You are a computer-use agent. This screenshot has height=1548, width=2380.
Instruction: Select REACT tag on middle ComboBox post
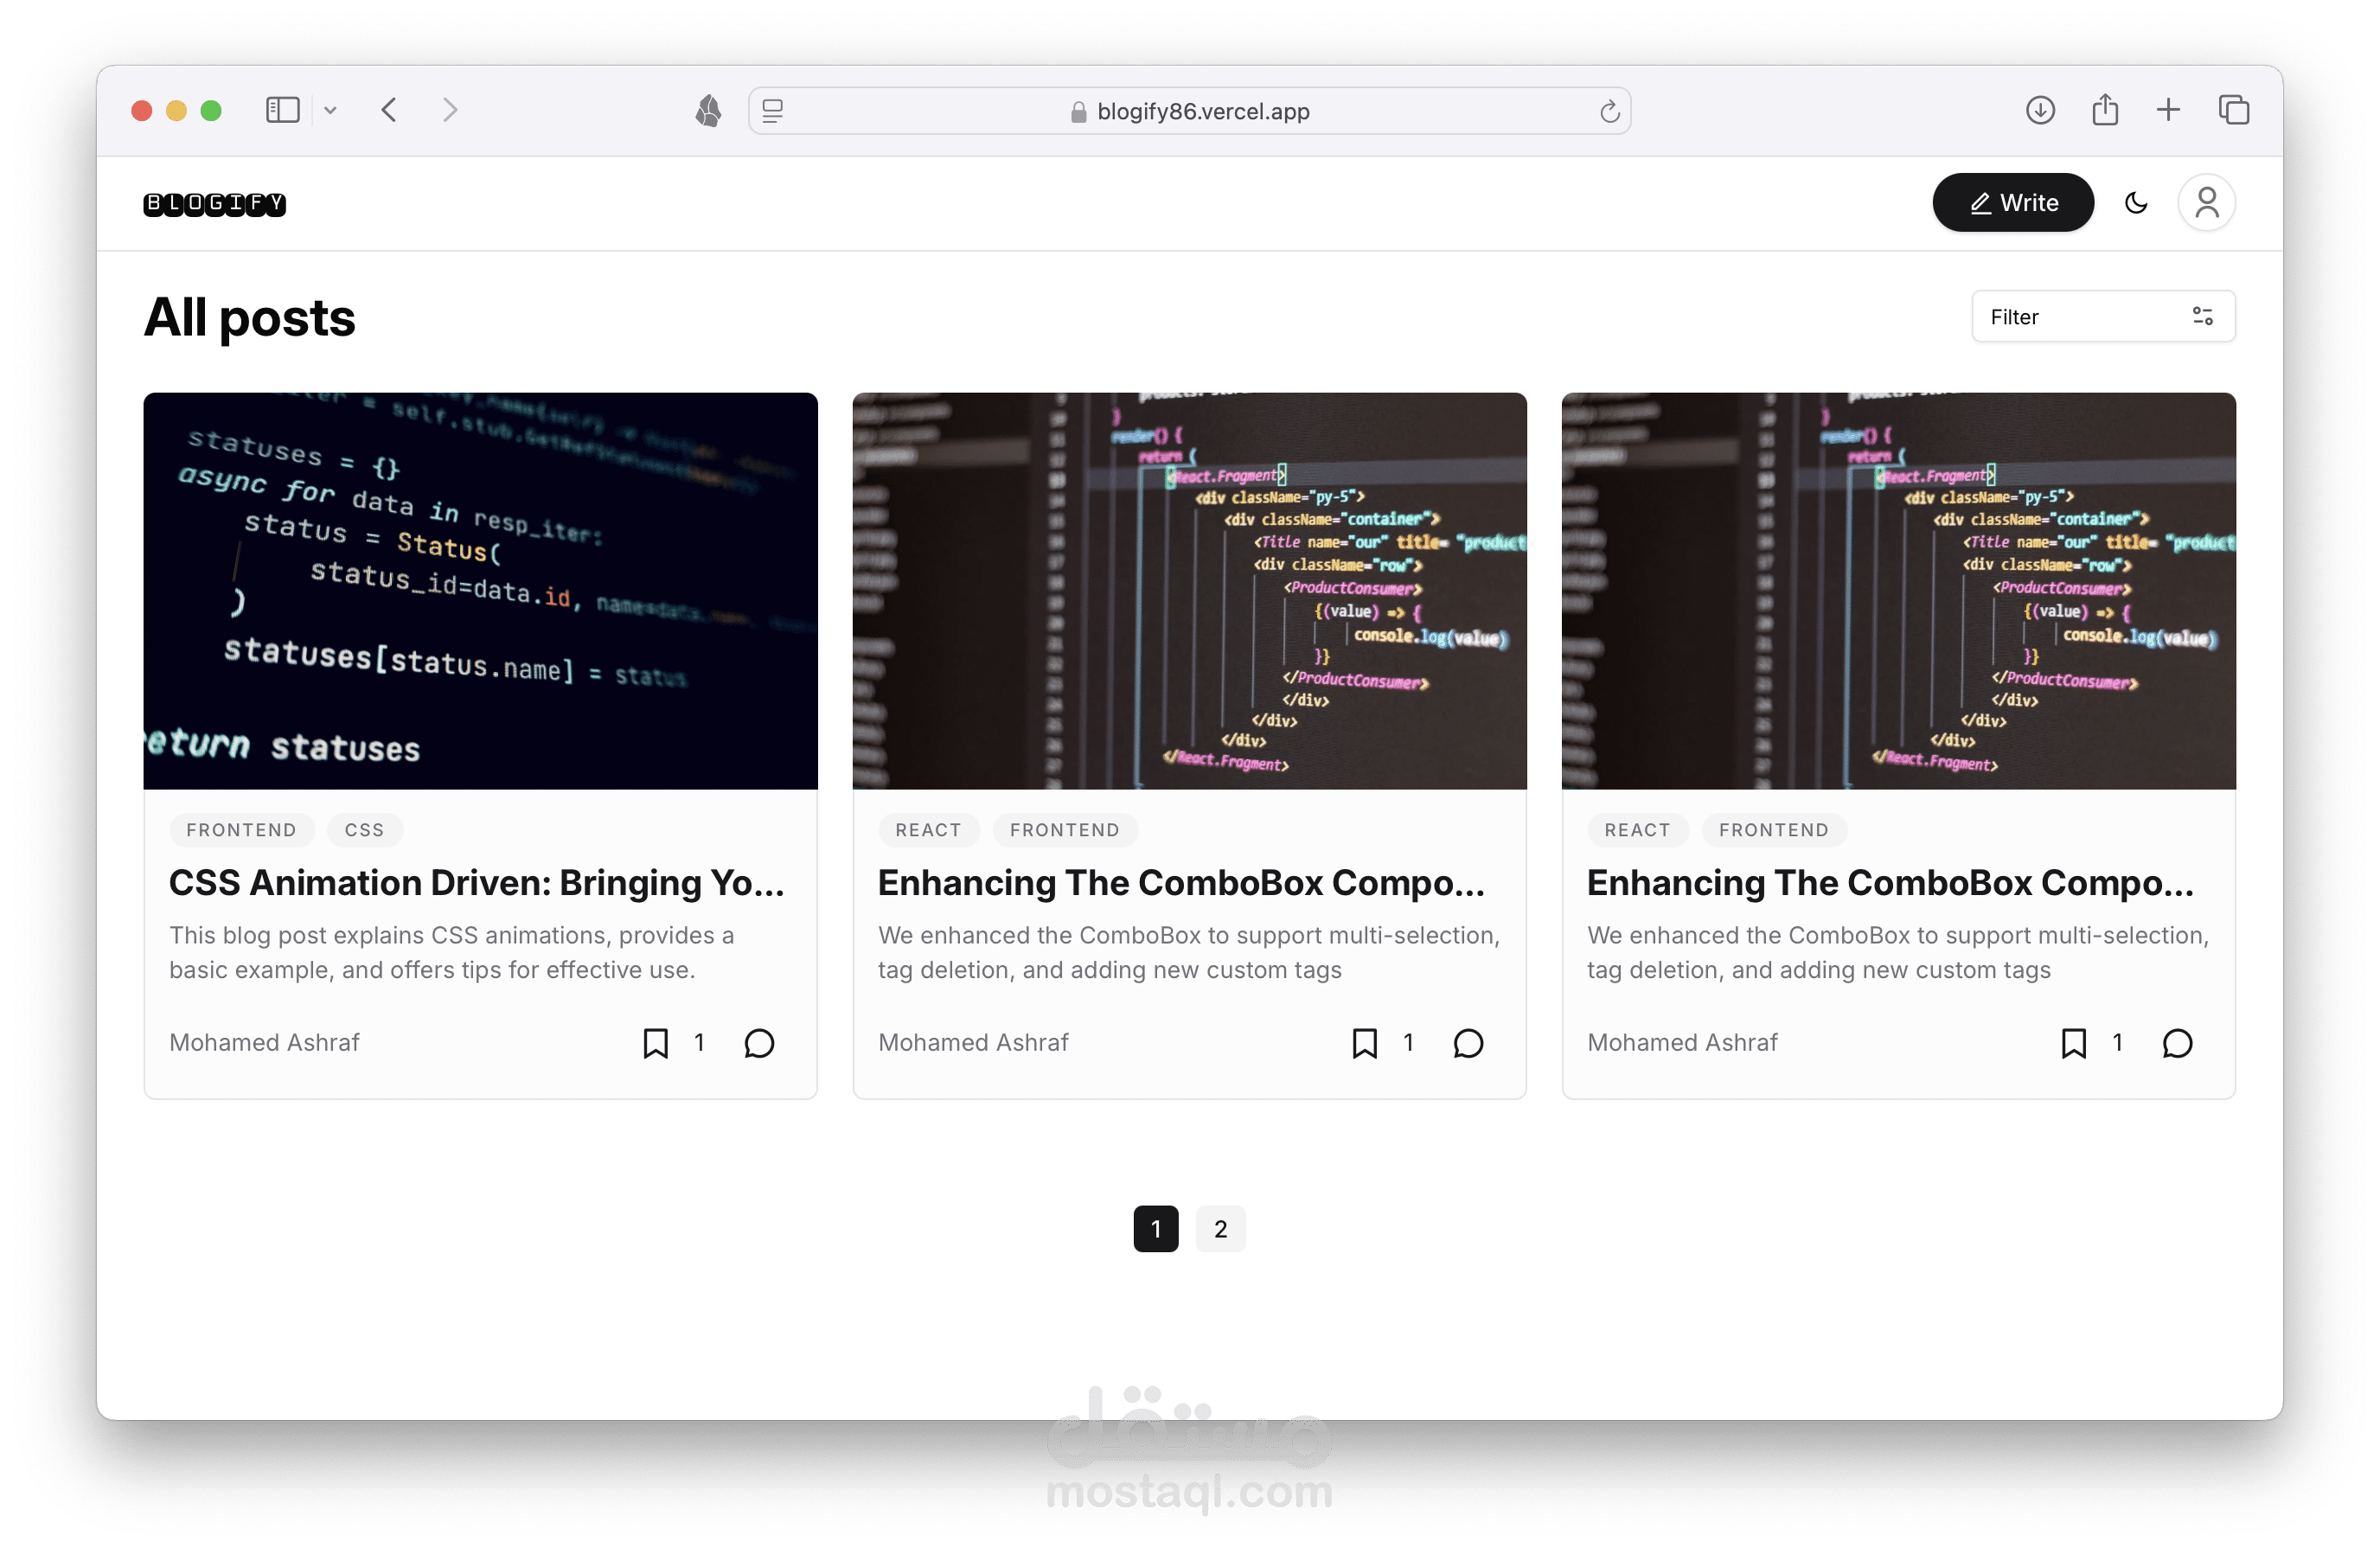point(928,830)
